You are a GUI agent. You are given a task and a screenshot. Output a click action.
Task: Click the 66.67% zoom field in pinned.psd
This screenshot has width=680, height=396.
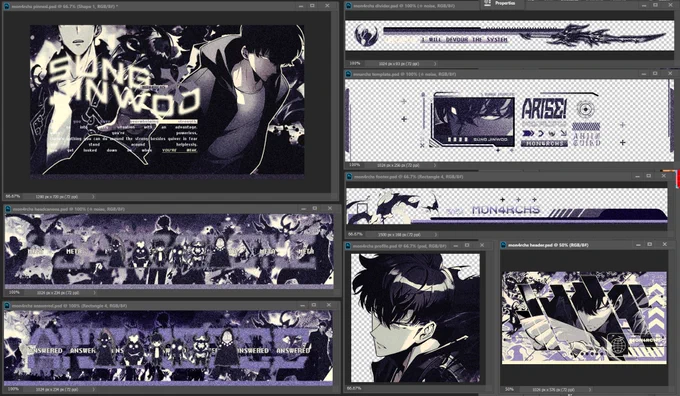tap(14, 196)
